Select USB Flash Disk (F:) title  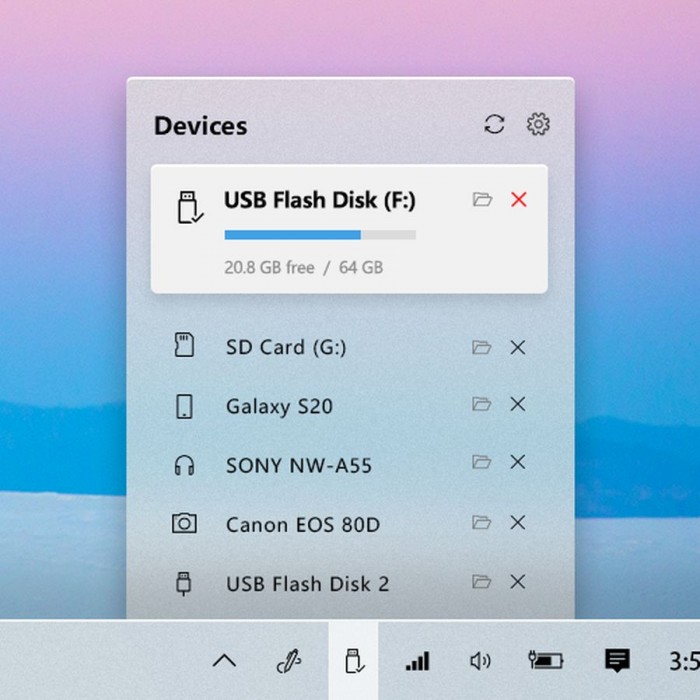pyautogui.click(x=320, y=200)
